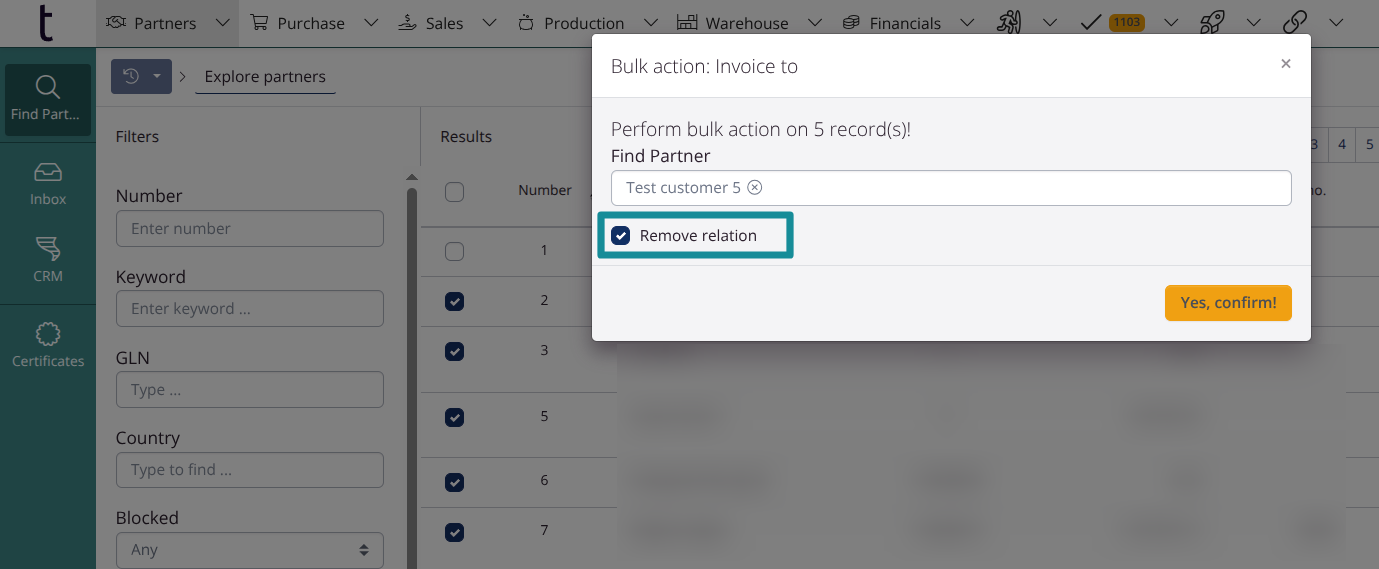Open the Certificates sidebar item

(48, 346)
